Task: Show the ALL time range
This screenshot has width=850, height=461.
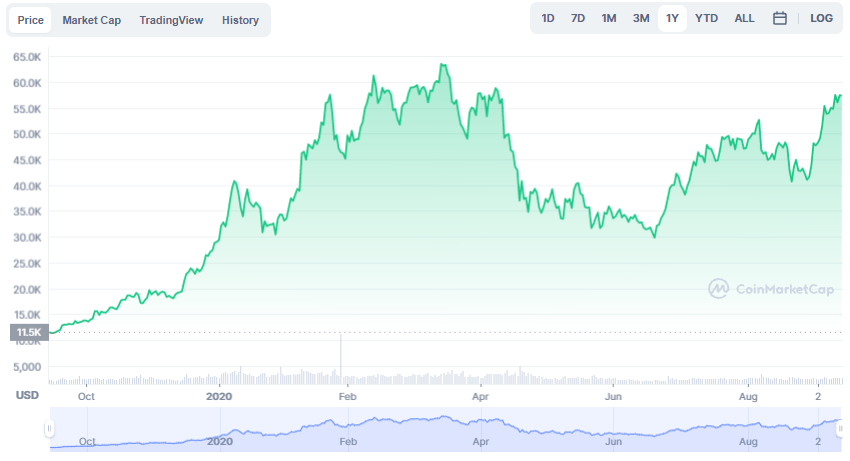Action: pos(744,18)
